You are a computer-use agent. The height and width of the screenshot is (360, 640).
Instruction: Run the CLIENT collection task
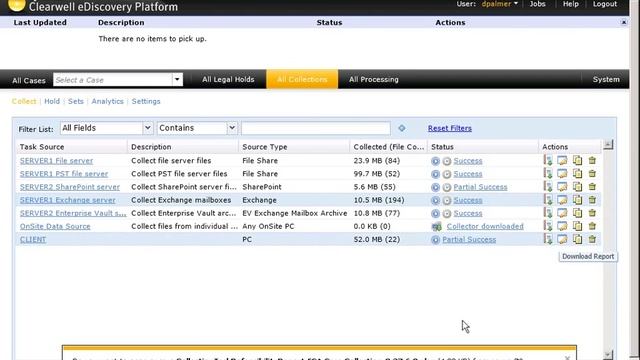click(435, 239)
